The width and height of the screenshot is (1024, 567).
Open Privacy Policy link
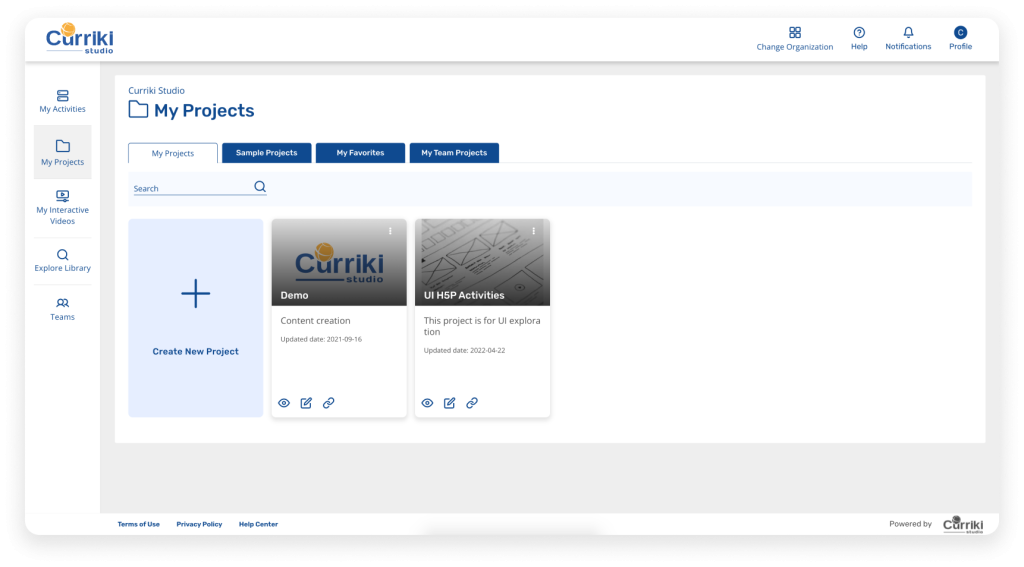pos(199,524)
